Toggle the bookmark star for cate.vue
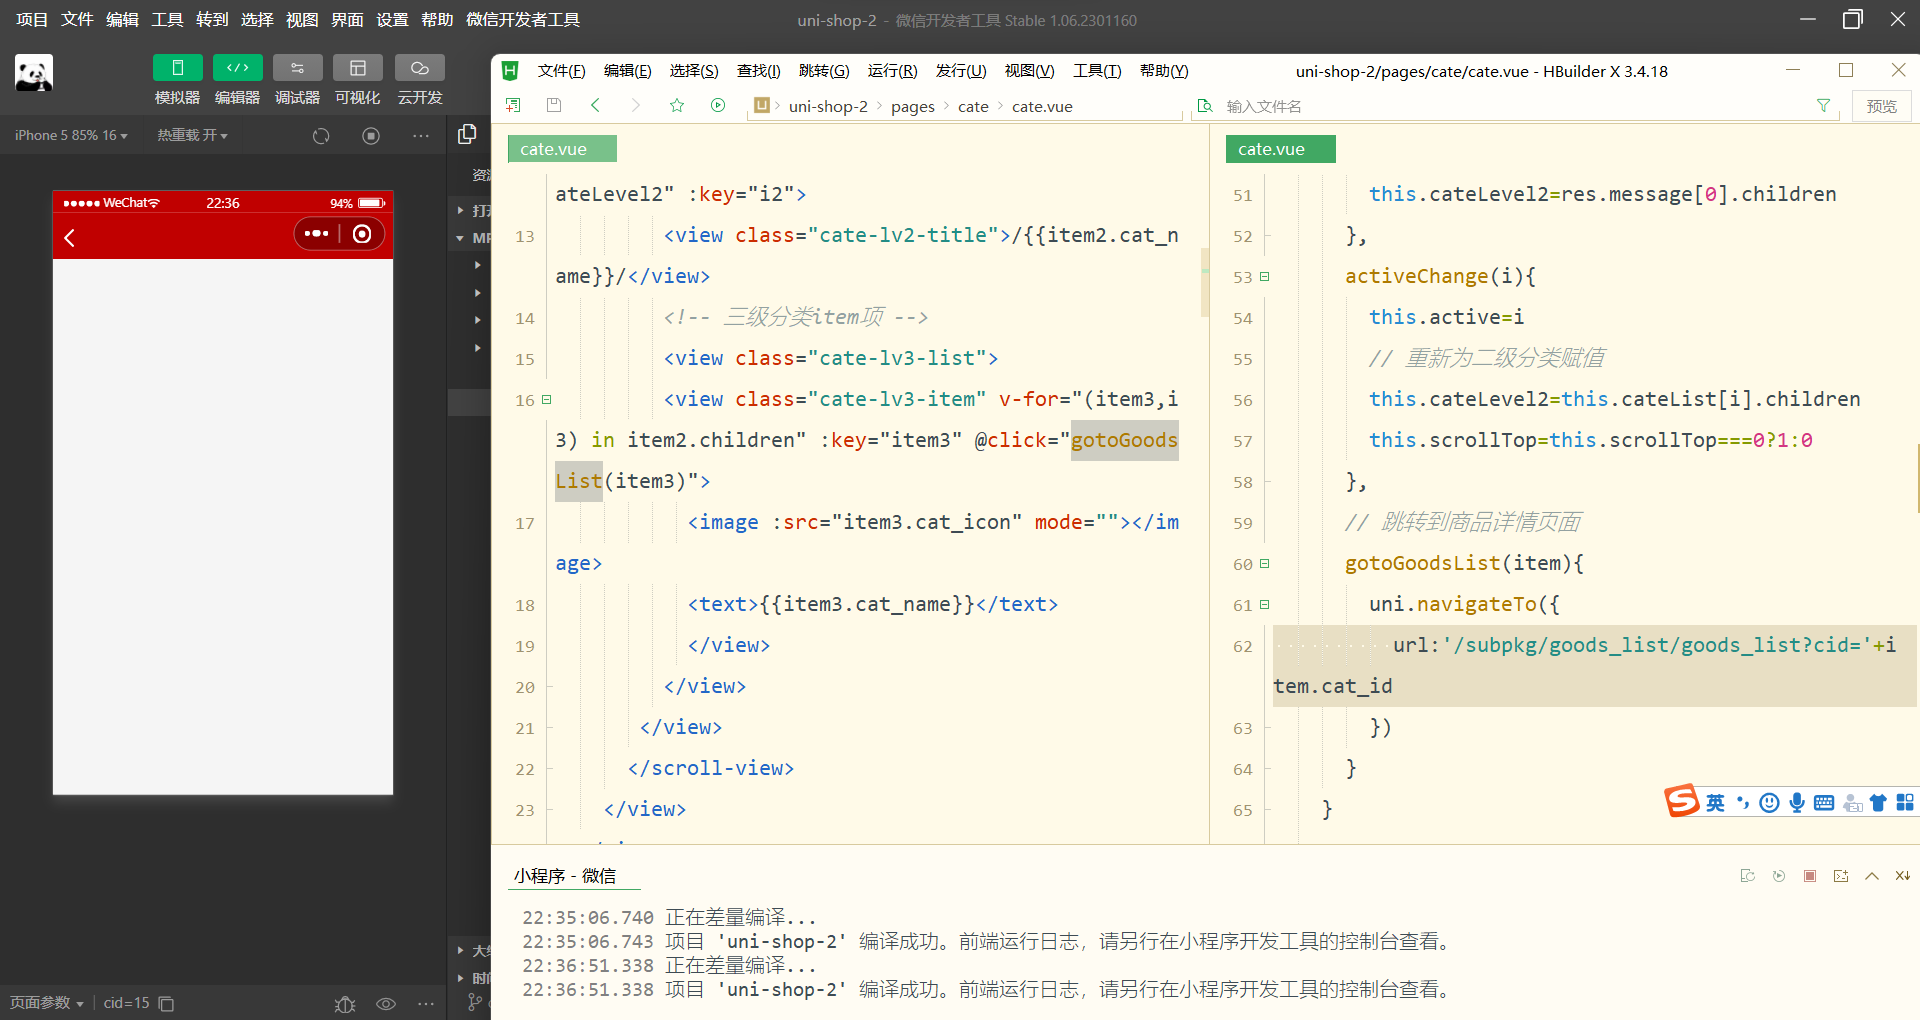 click(677, 104)
